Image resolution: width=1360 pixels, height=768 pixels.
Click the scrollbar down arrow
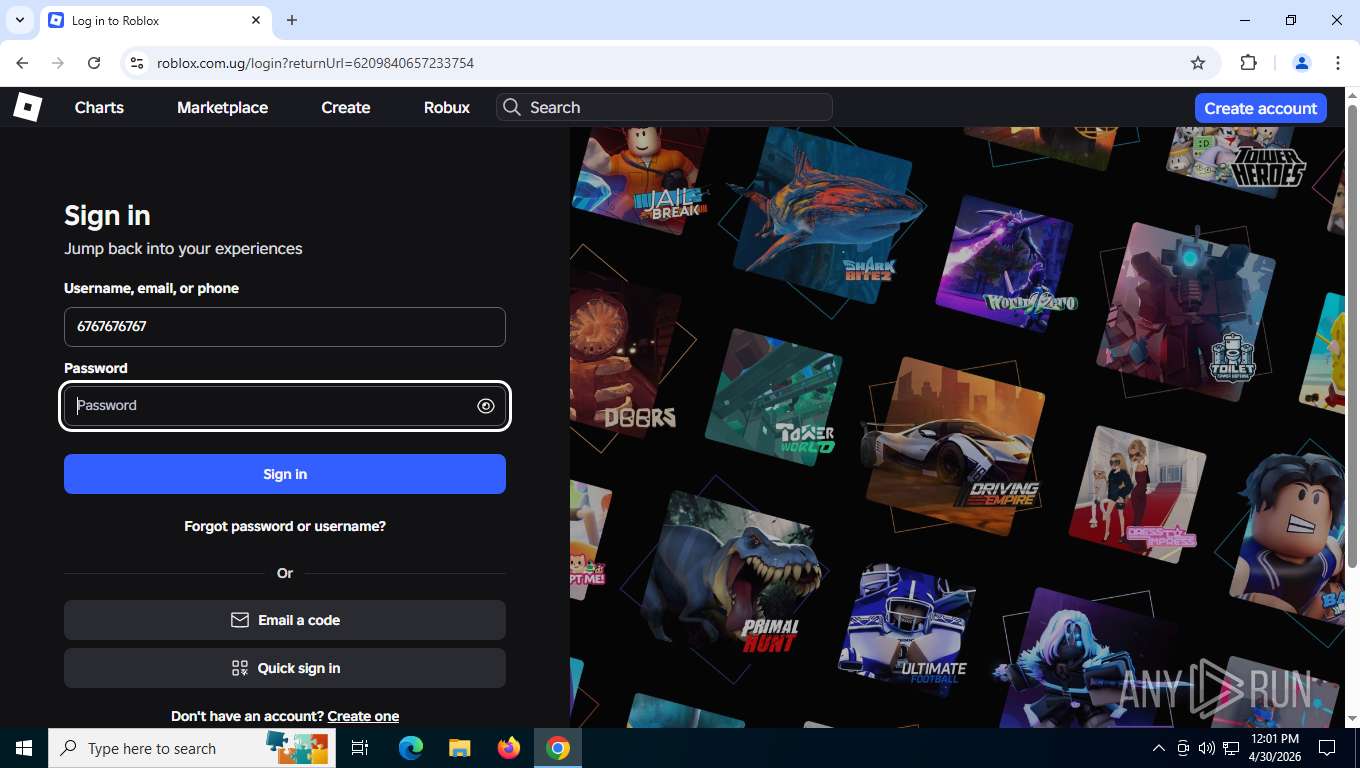(1352, 718)
